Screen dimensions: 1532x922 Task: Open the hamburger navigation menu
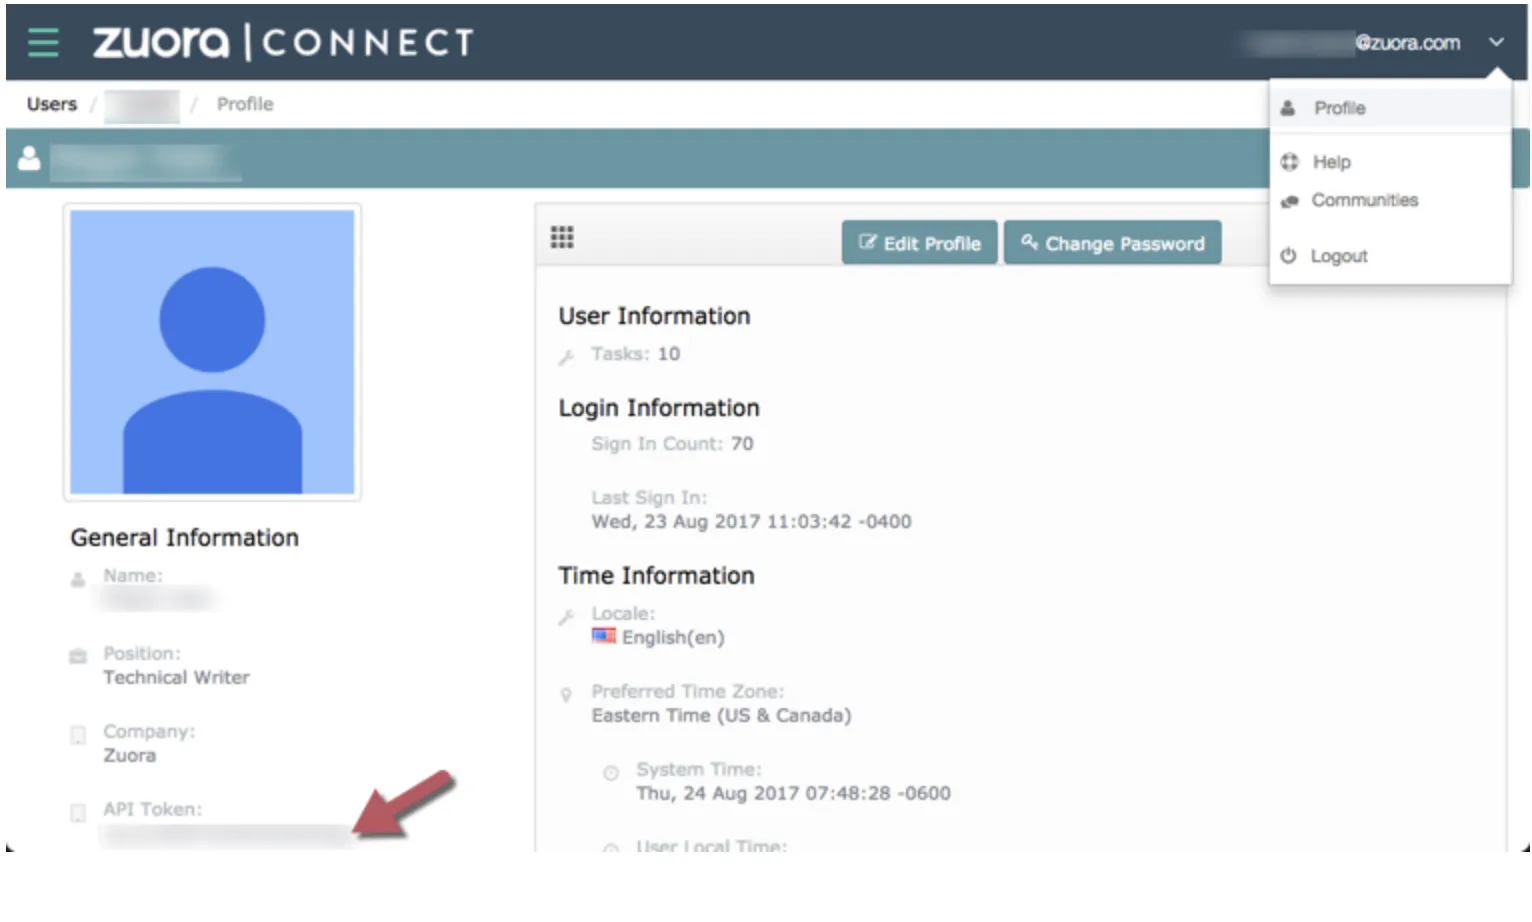43,42
